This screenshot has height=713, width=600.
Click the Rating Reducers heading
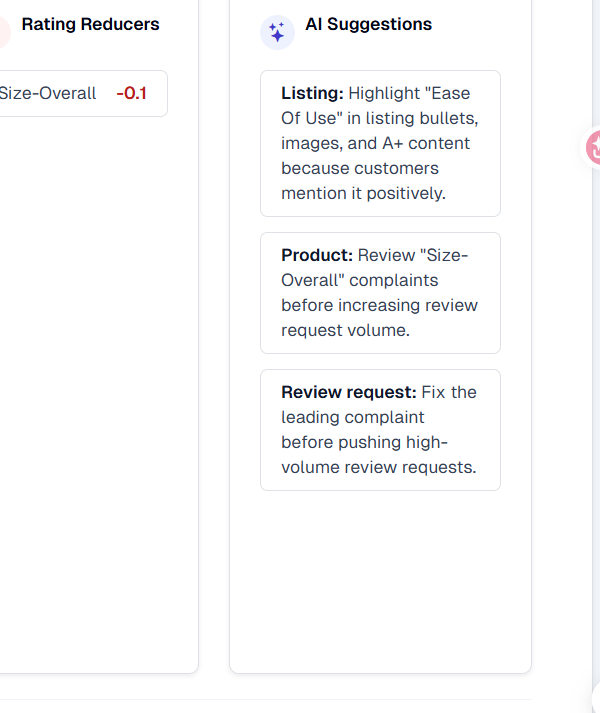coord(91,24)
